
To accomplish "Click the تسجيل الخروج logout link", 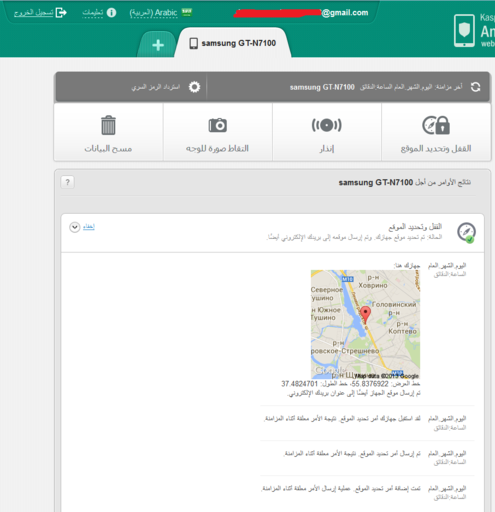I will (34, 13).
